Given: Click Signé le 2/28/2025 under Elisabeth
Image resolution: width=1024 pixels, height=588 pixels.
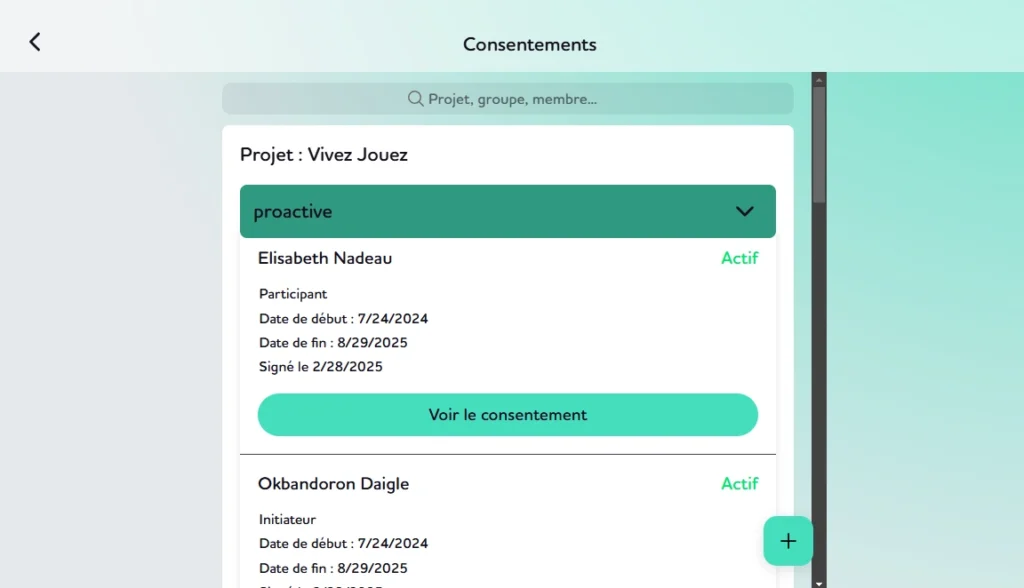Looking at the screenshot, I should click(321, 367).
